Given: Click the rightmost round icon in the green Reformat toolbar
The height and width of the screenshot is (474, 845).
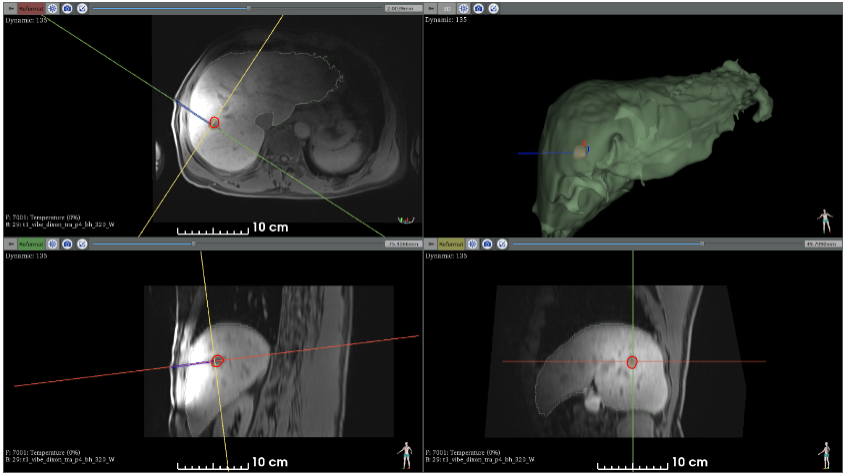Looking at the screenshot, I should coord(82,243).
